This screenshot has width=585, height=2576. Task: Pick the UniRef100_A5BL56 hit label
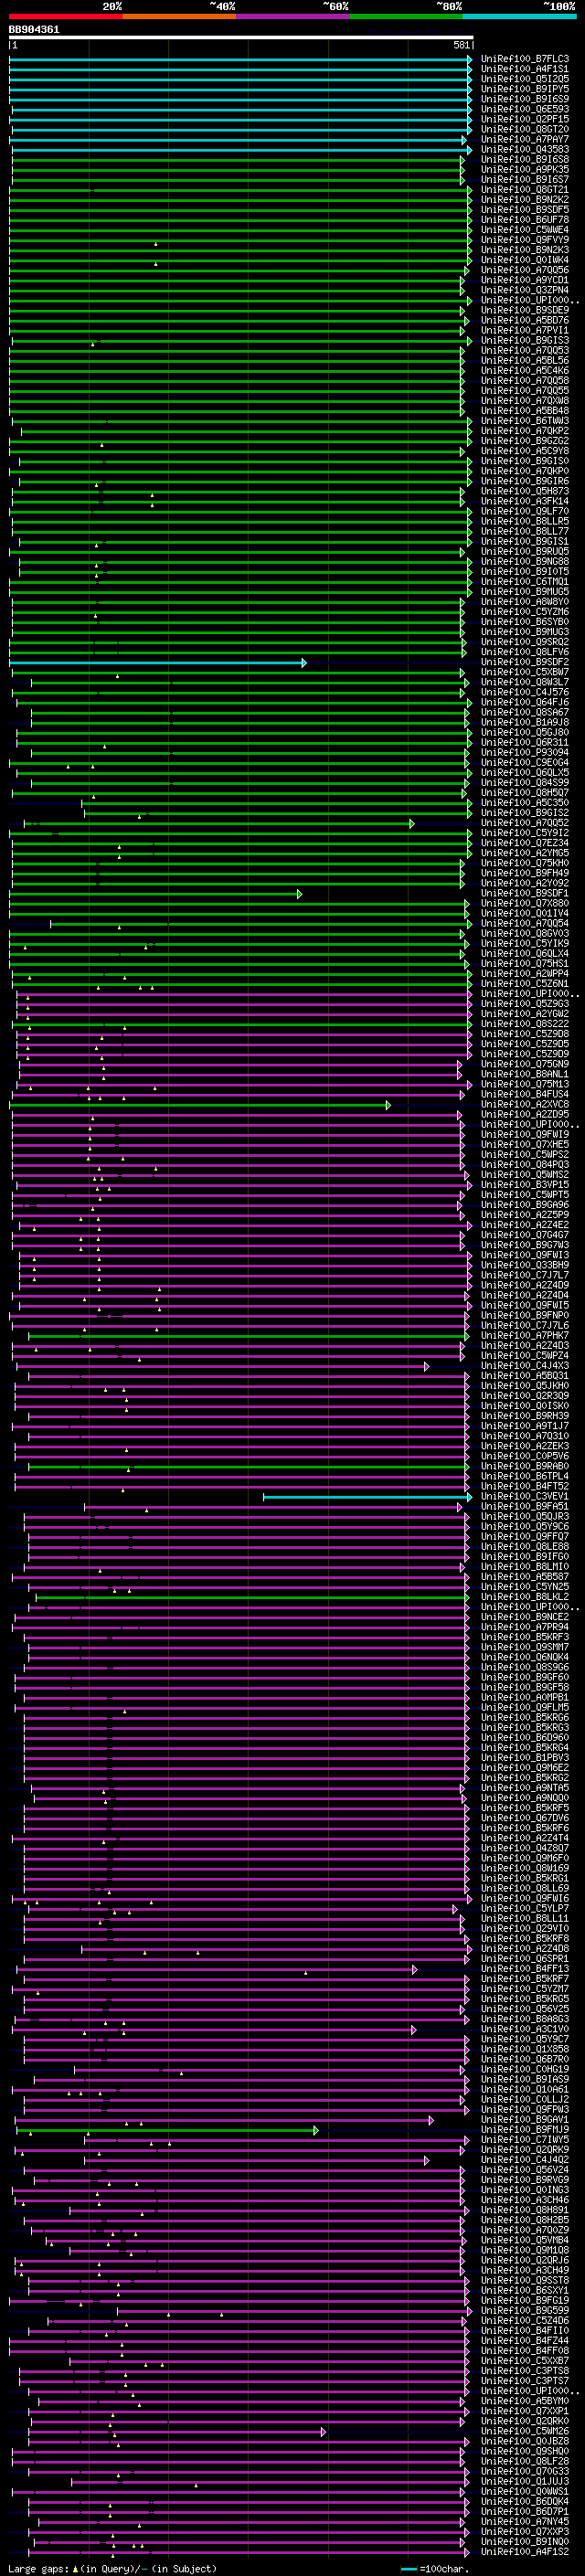coord(525,361)
